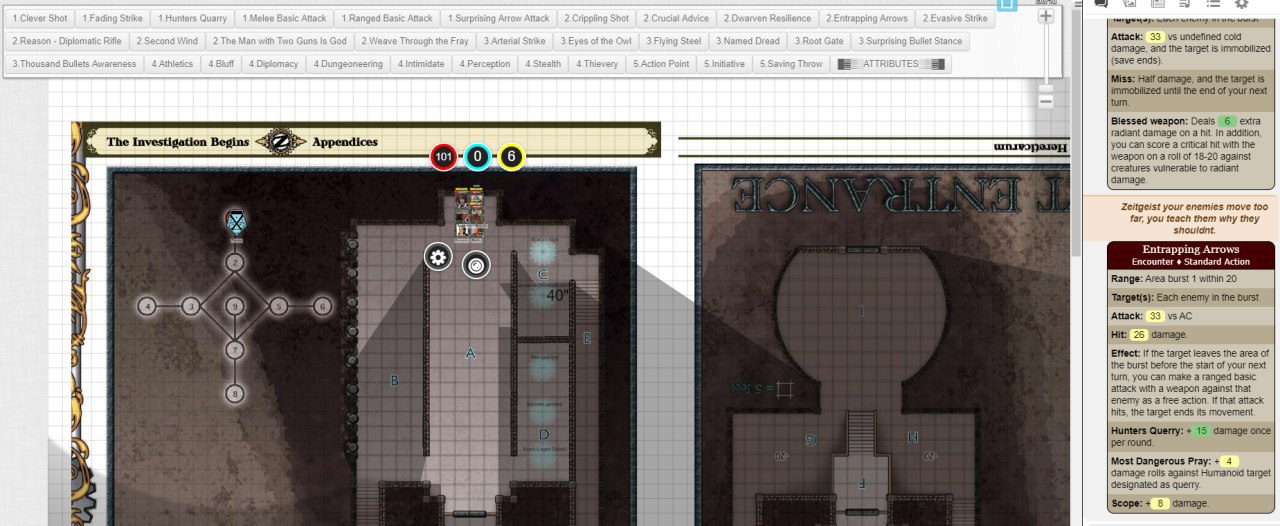Run the 1.Clever Shot macro

coord(40,18)
